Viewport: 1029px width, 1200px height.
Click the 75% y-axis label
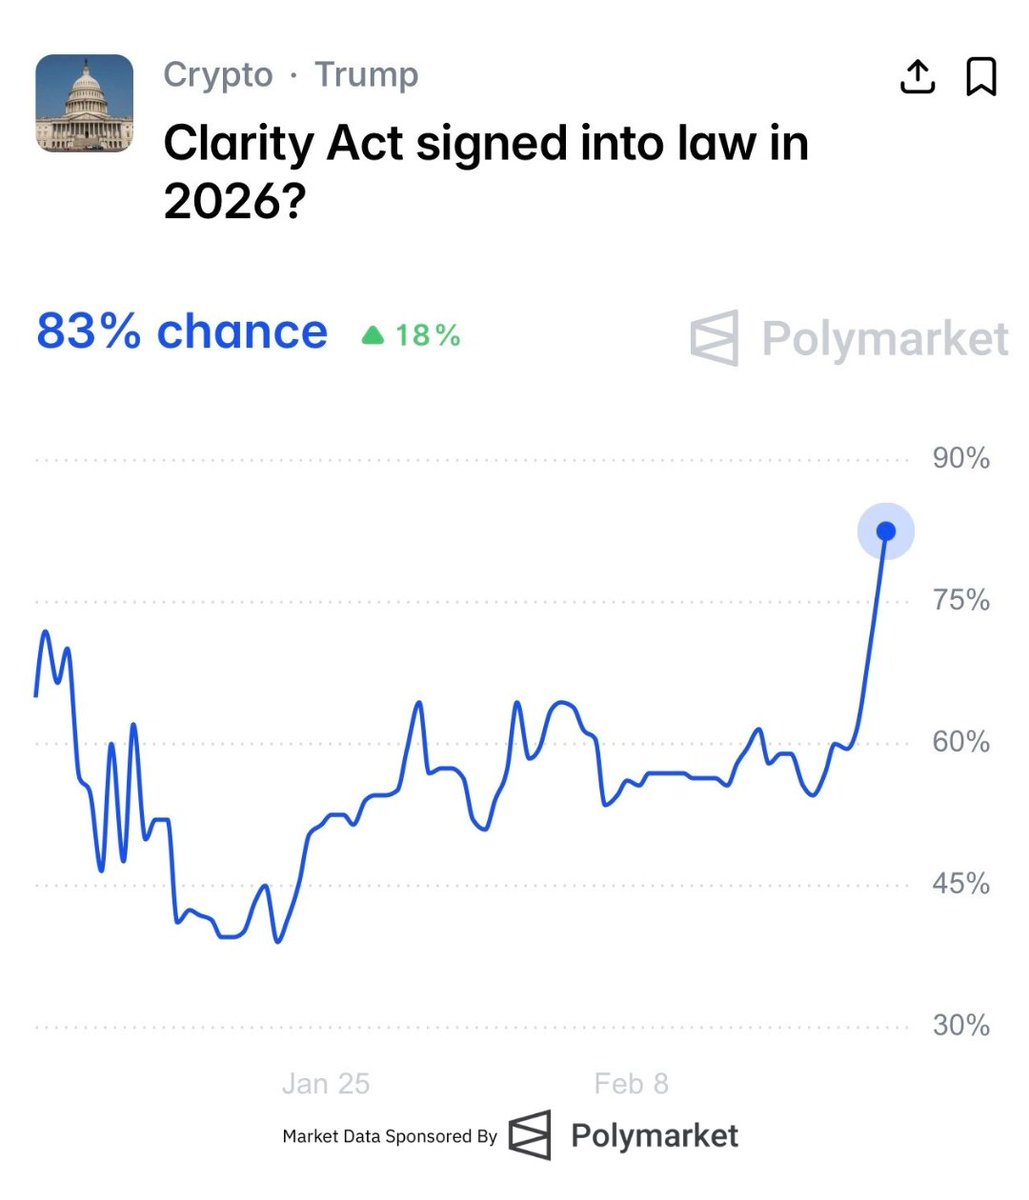coord(961,600)
